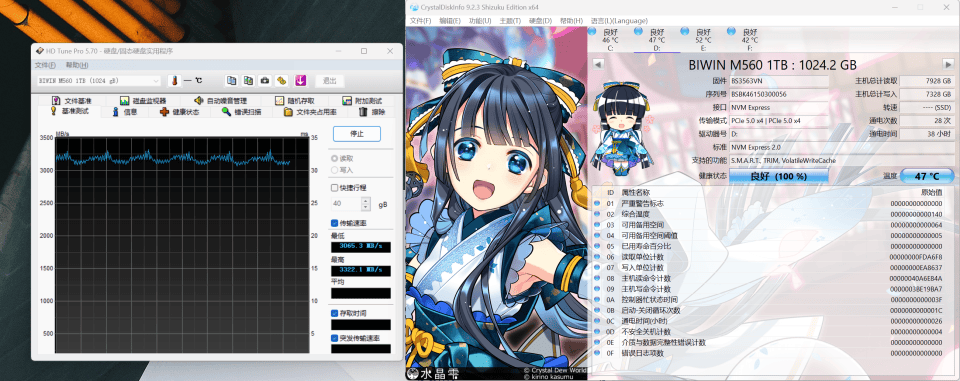Click blue status dot of attribute 05 已用寿命百分比
The width and height of the screenshot is (960, 381).
pyautogui.click(x=598, y=246)
